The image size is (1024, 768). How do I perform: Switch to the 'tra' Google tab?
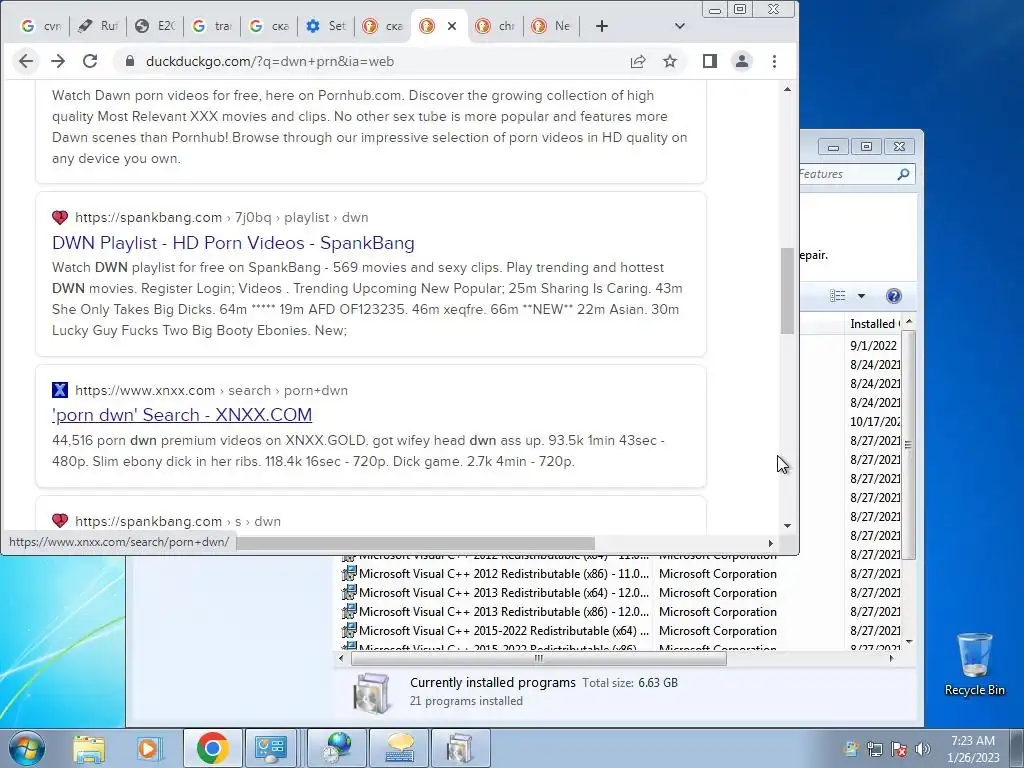212,26
